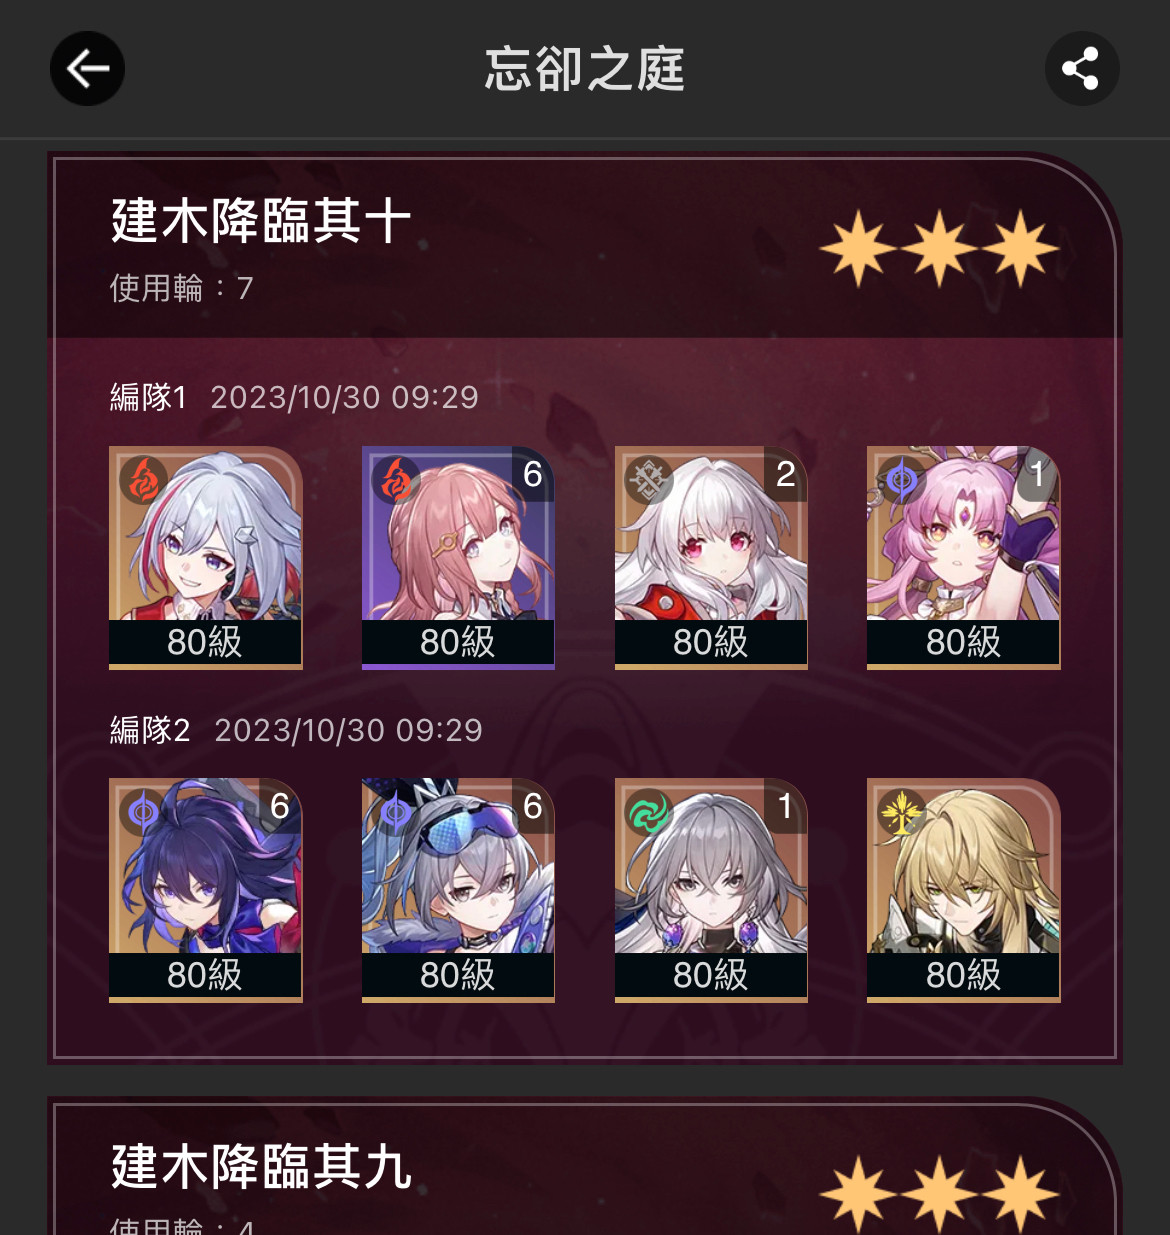Tap quantum element icon on Silver Wolf portrait

pyautogui.click(x=396, y=813)
